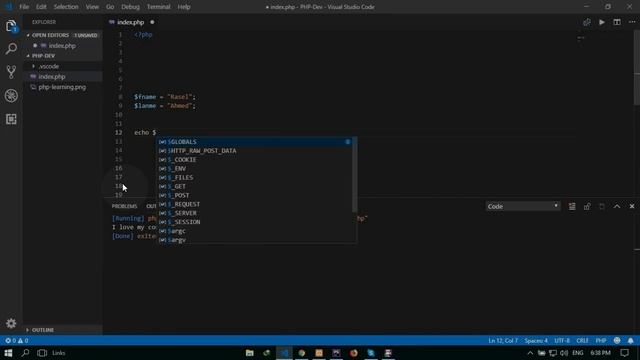This screenshot has width=640, height=360.
Task: Open the Windows Start menu
Action: tap(8, 353)
